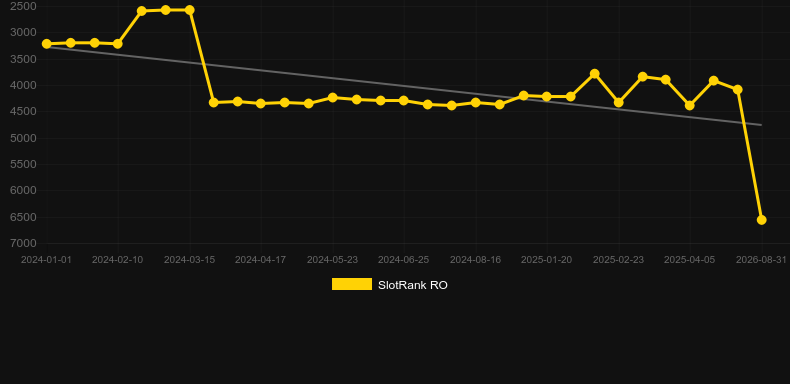Click the 2024-05-23 x-axis date label
790x384 pixels.
pyautogui.click(x=333, y=260)
